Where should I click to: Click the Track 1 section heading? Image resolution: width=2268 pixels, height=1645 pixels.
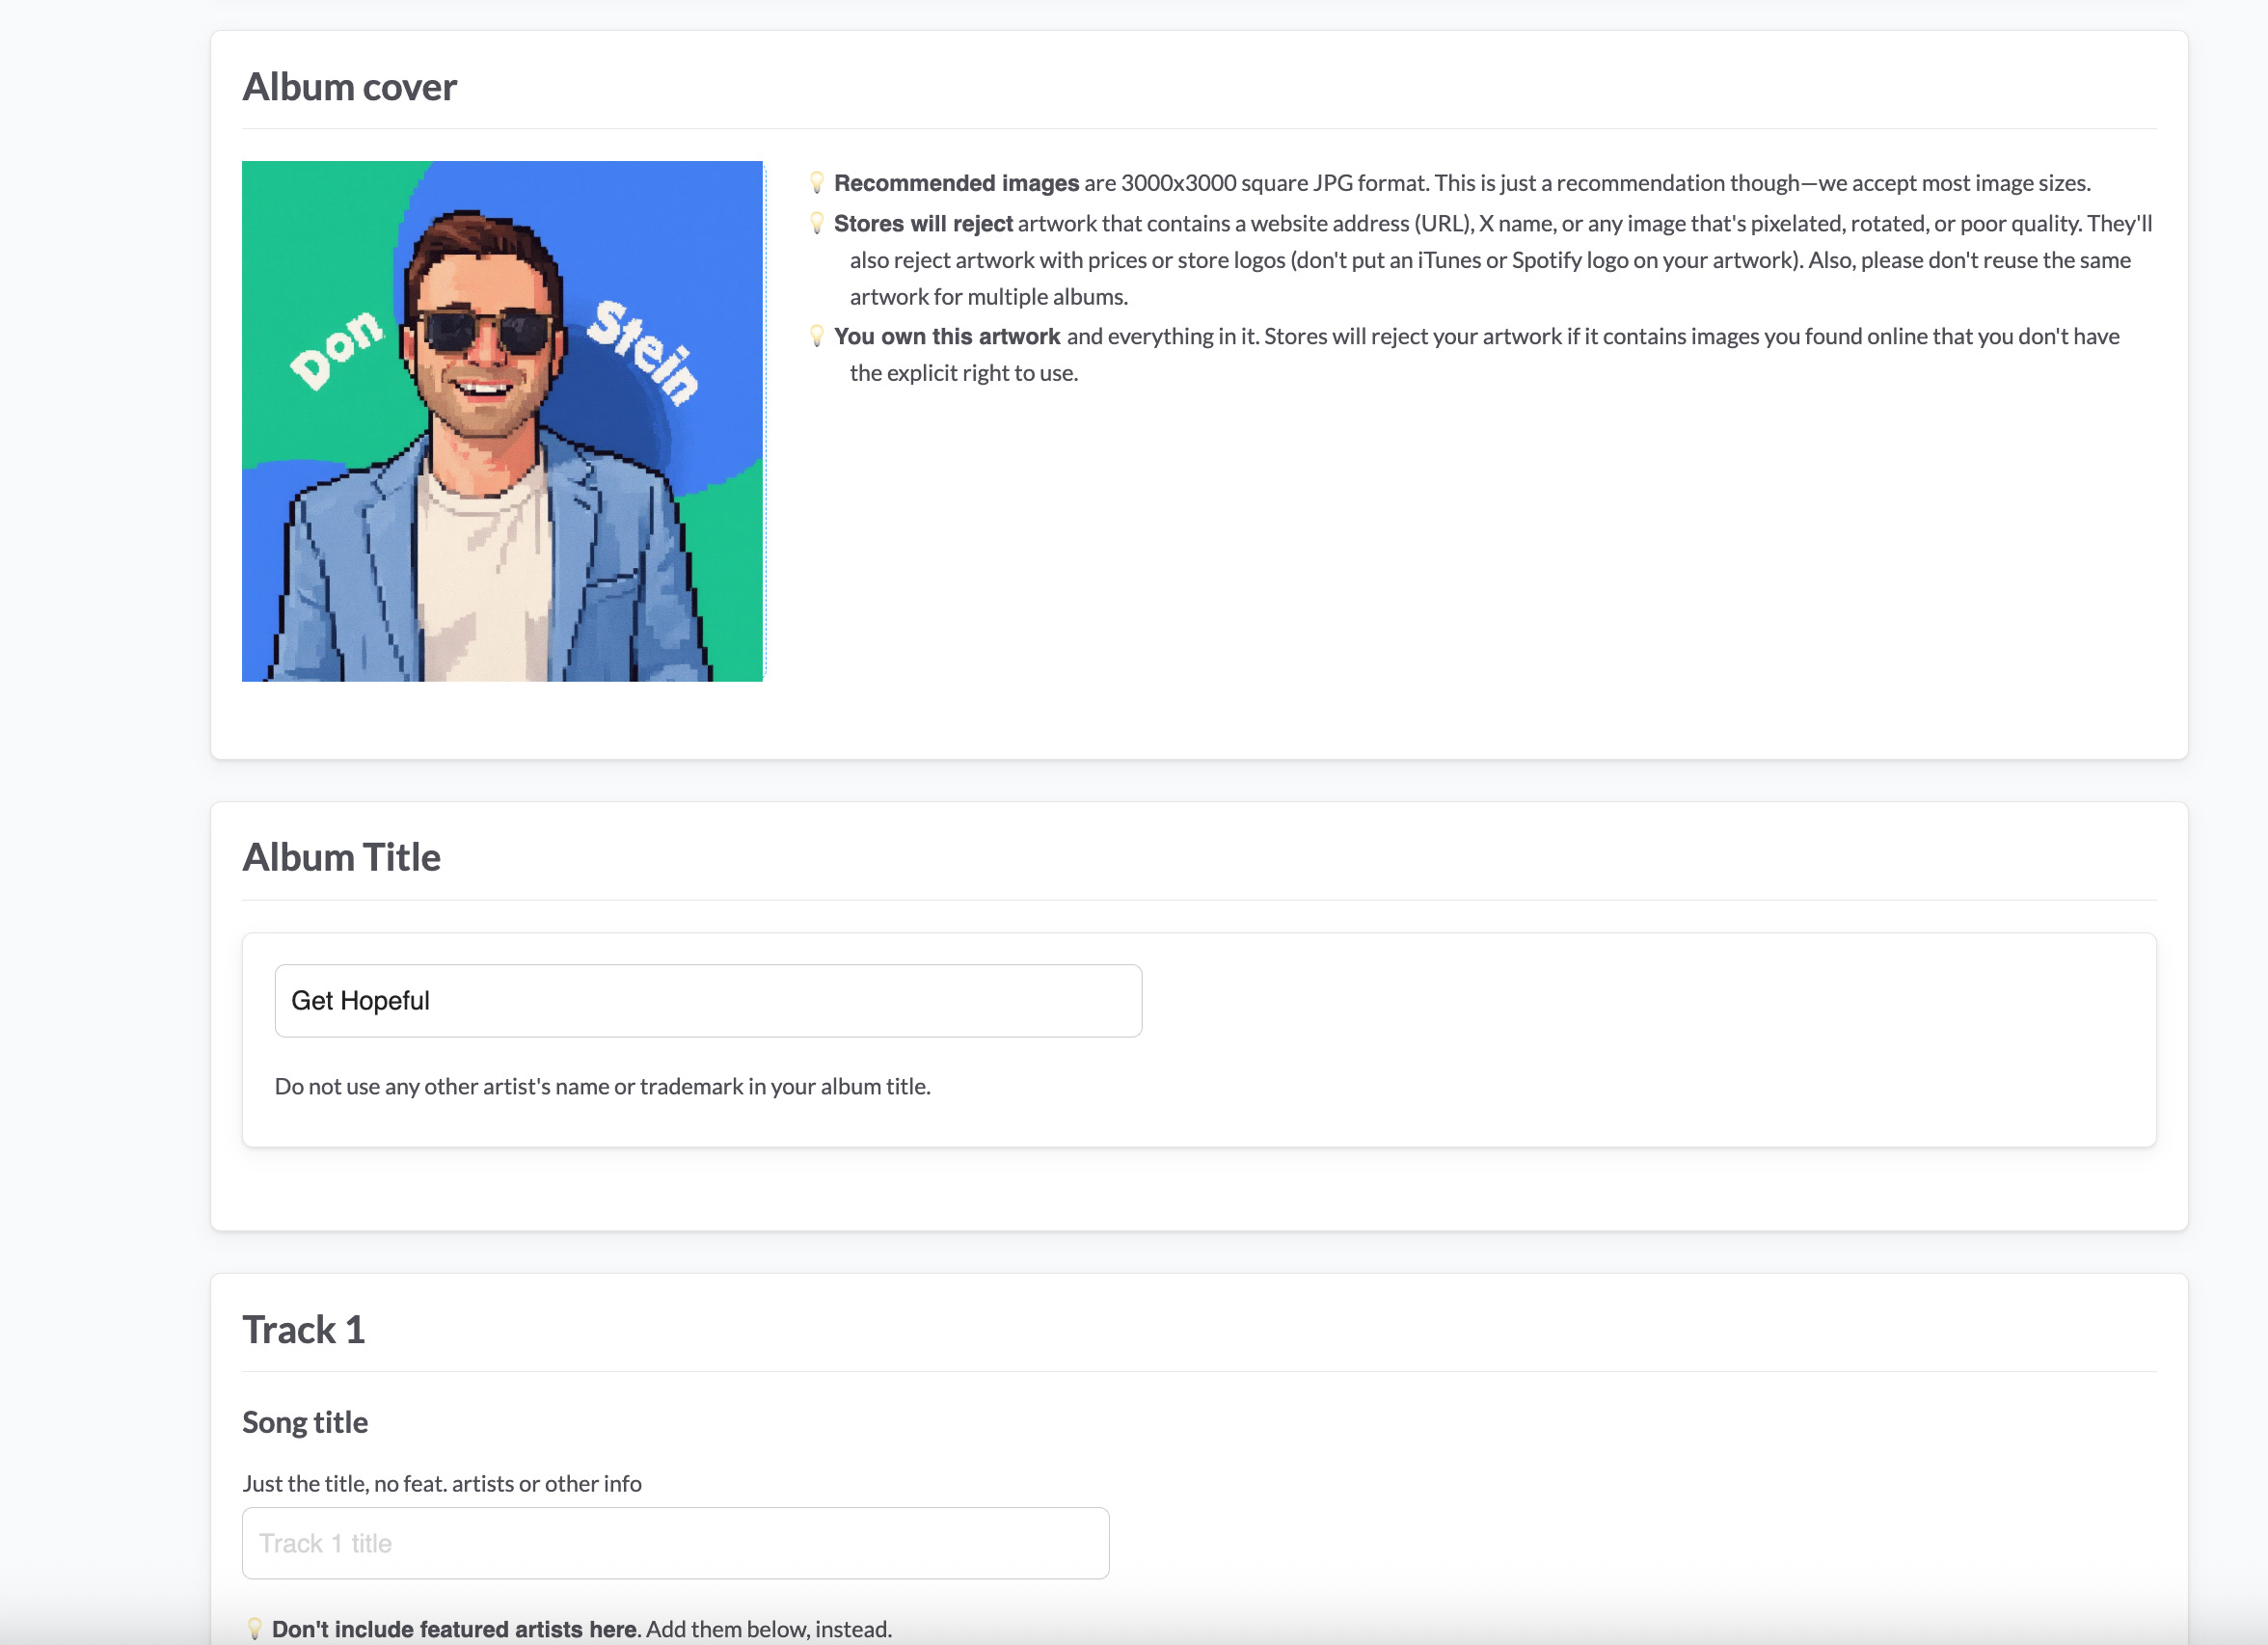pos(303,1329)
